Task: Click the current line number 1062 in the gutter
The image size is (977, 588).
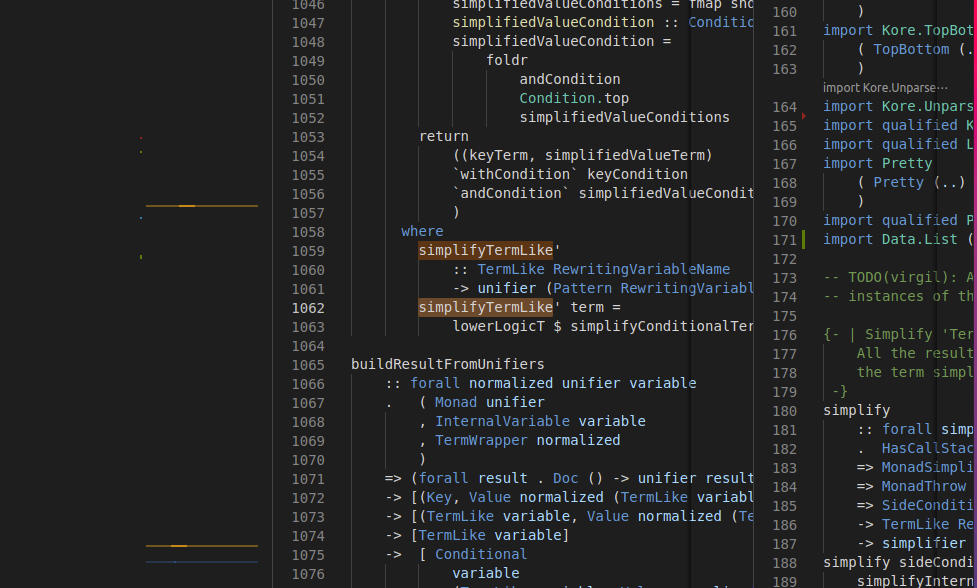Action: (x=308, y=307)
